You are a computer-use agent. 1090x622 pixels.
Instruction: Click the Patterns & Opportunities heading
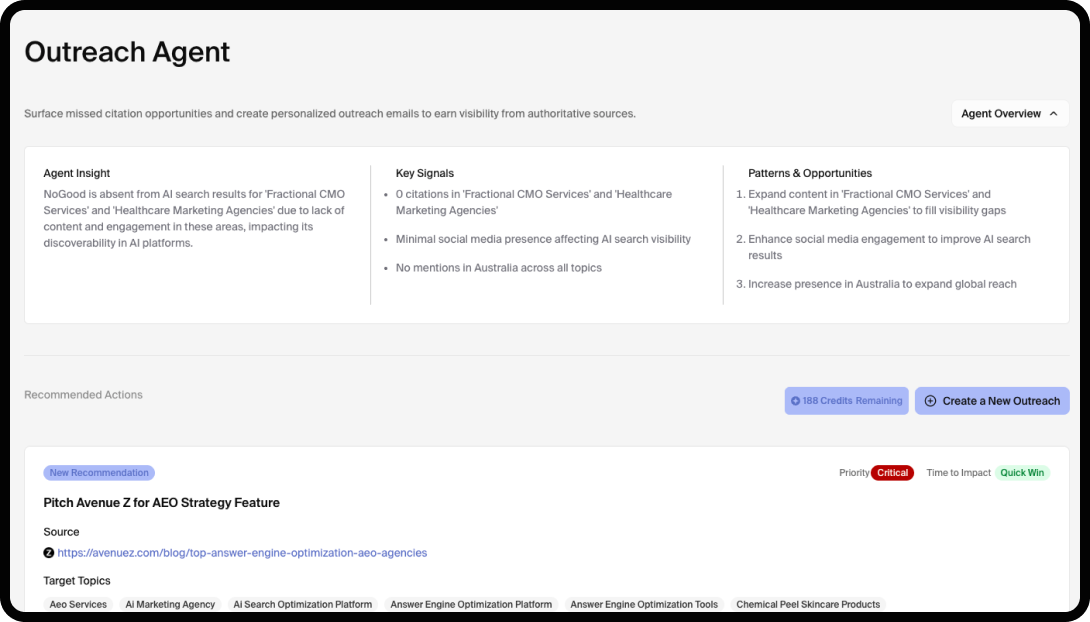(x=810, y=173)
